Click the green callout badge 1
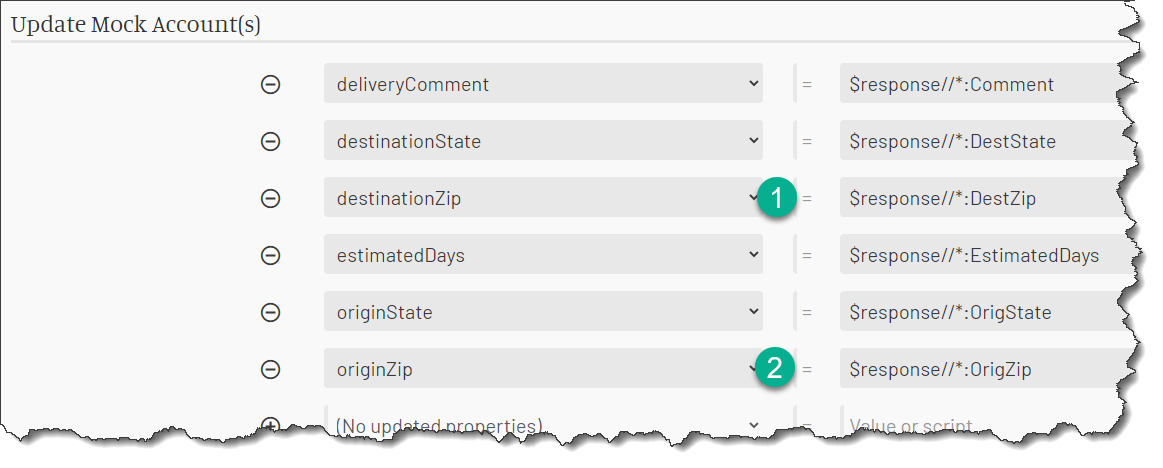The image size is (1163, 468). (x=776, y=198)
